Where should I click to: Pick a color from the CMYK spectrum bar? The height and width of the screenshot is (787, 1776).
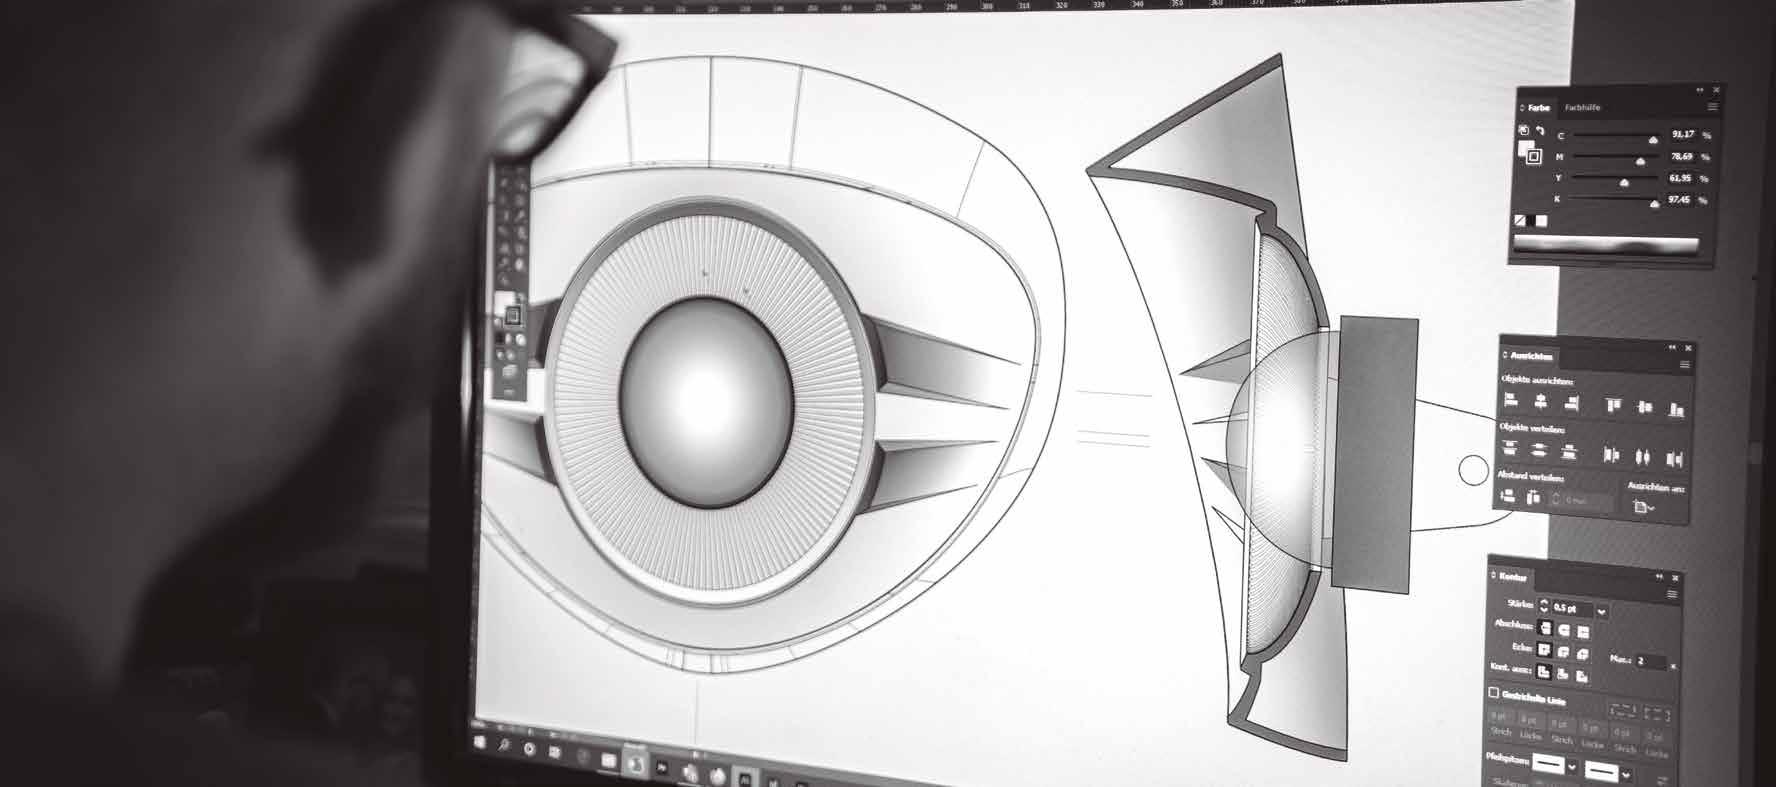click(x=1606, y=244)
